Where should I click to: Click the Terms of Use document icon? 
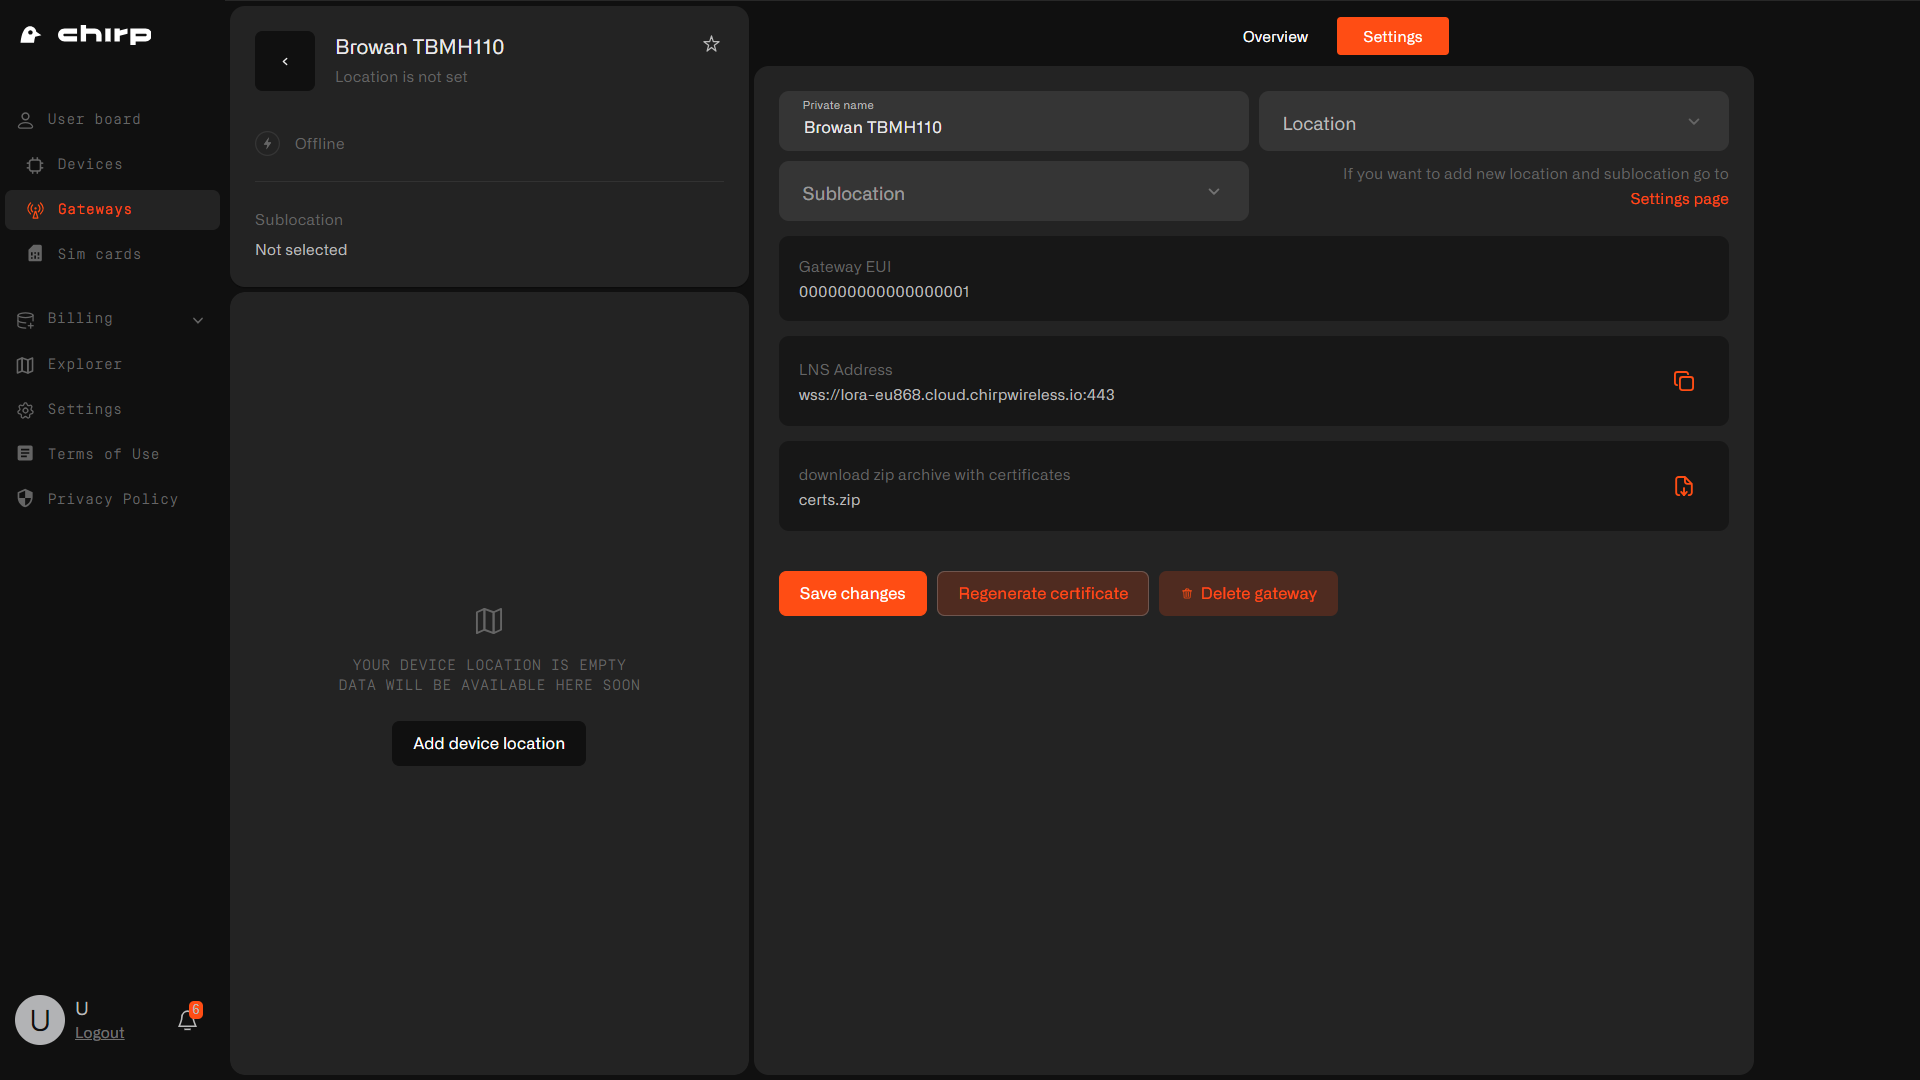point(26,454)
